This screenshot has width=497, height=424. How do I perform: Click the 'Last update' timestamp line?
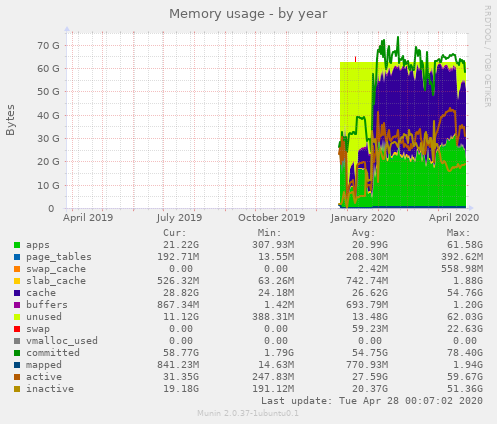[372, 401]
